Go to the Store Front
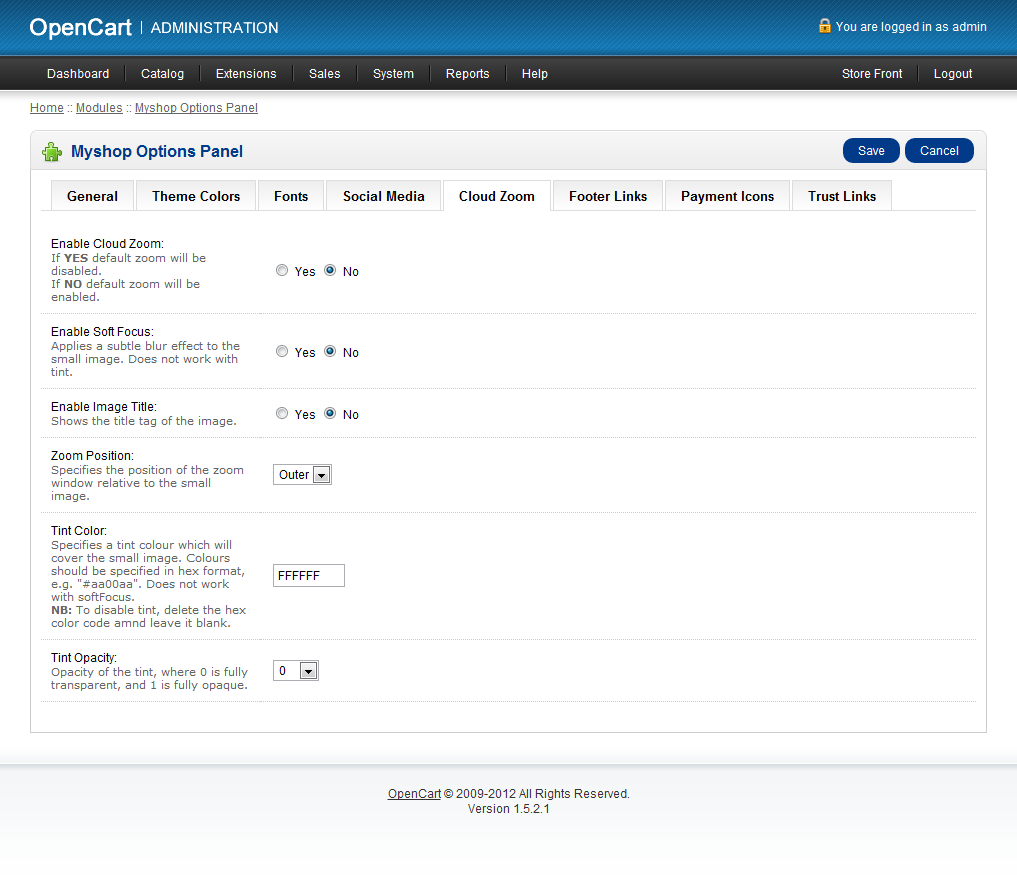Viewport: 1017px width, 876px height. point(872,74)
